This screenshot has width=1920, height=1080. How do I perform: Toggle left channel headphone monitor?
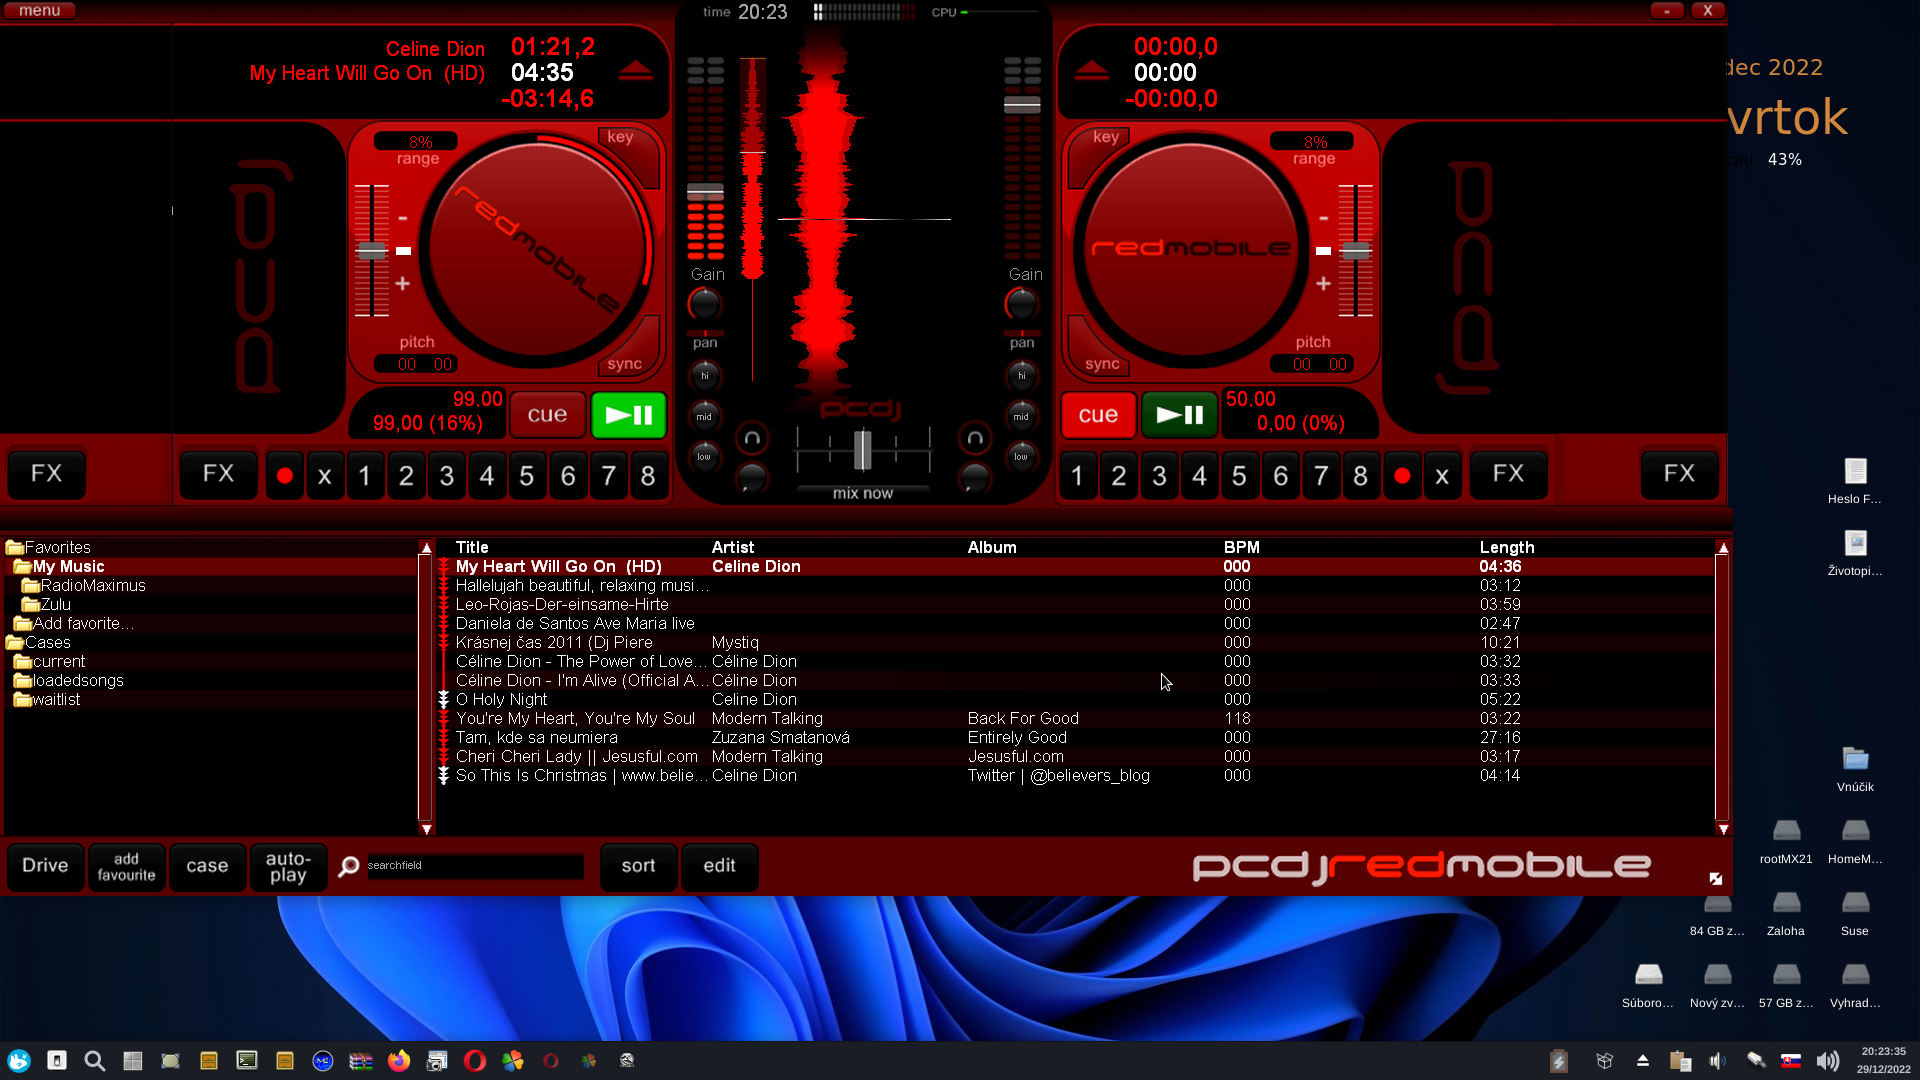pyautogui.click(x=752, y=438)
